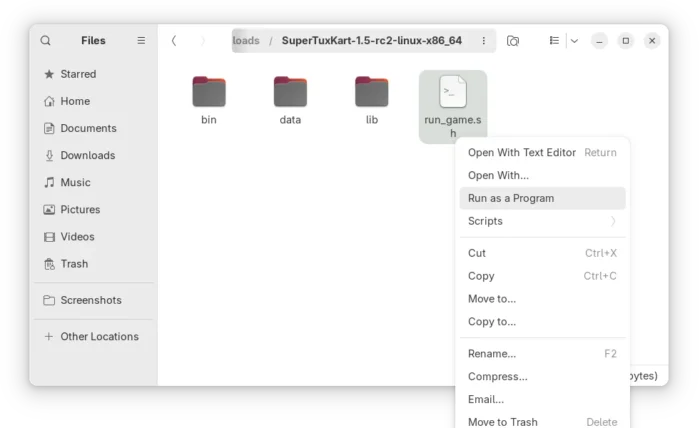The width and height of the screenshot is (700, 428).
Task: Select the lib folder icon
Action: tap(371, 92)
